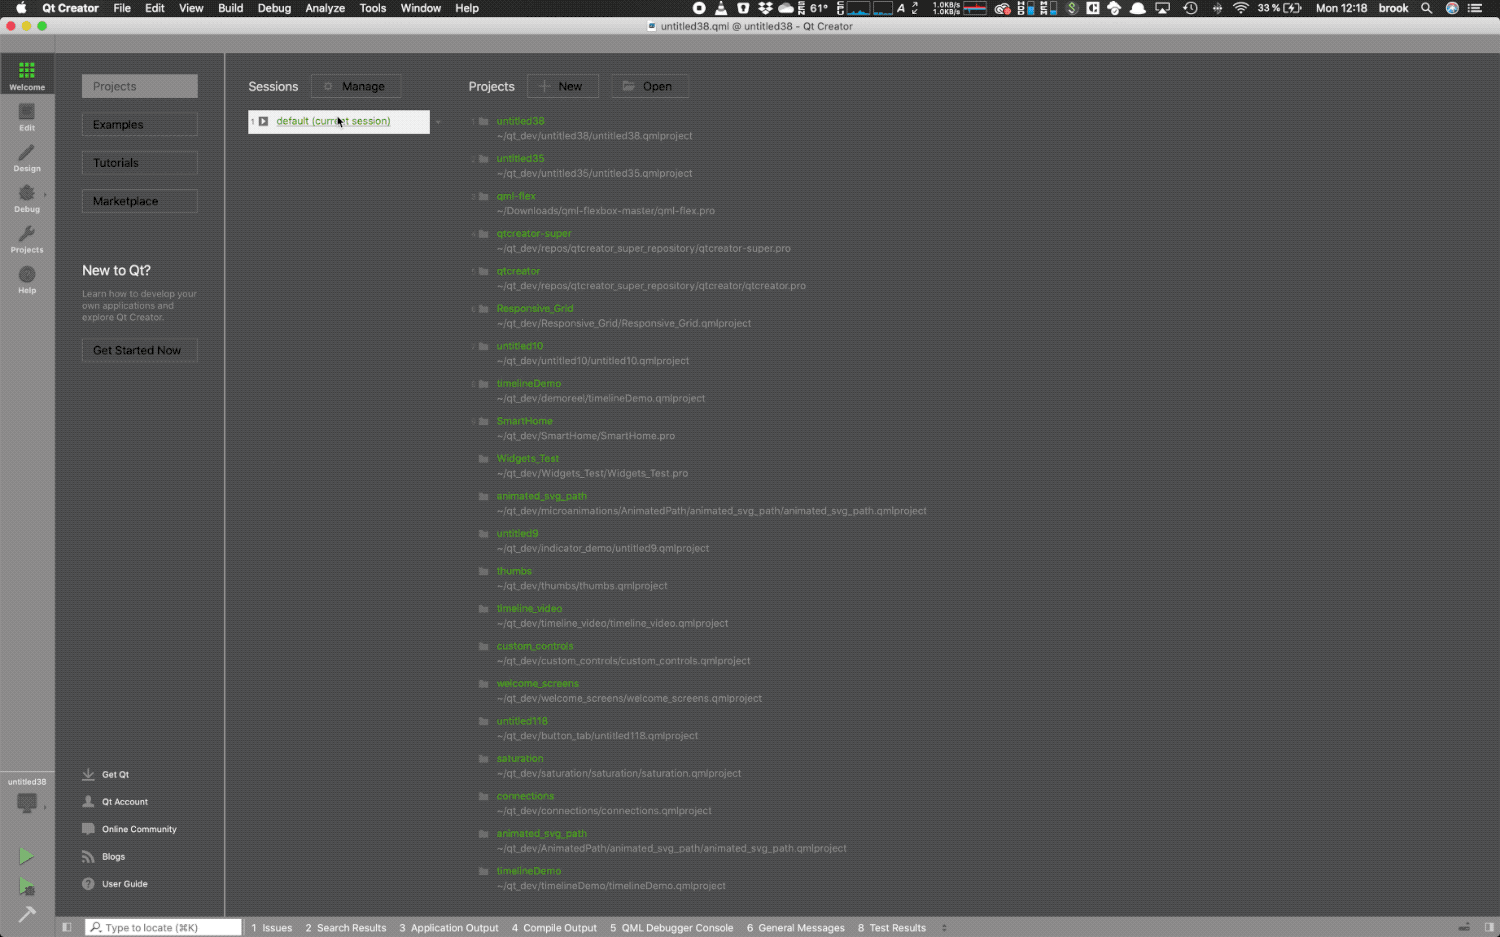Image resolution: width=1500 pixels, height=937 pixels.
Task: Click the Type to locate field
Action: (163, 928)
